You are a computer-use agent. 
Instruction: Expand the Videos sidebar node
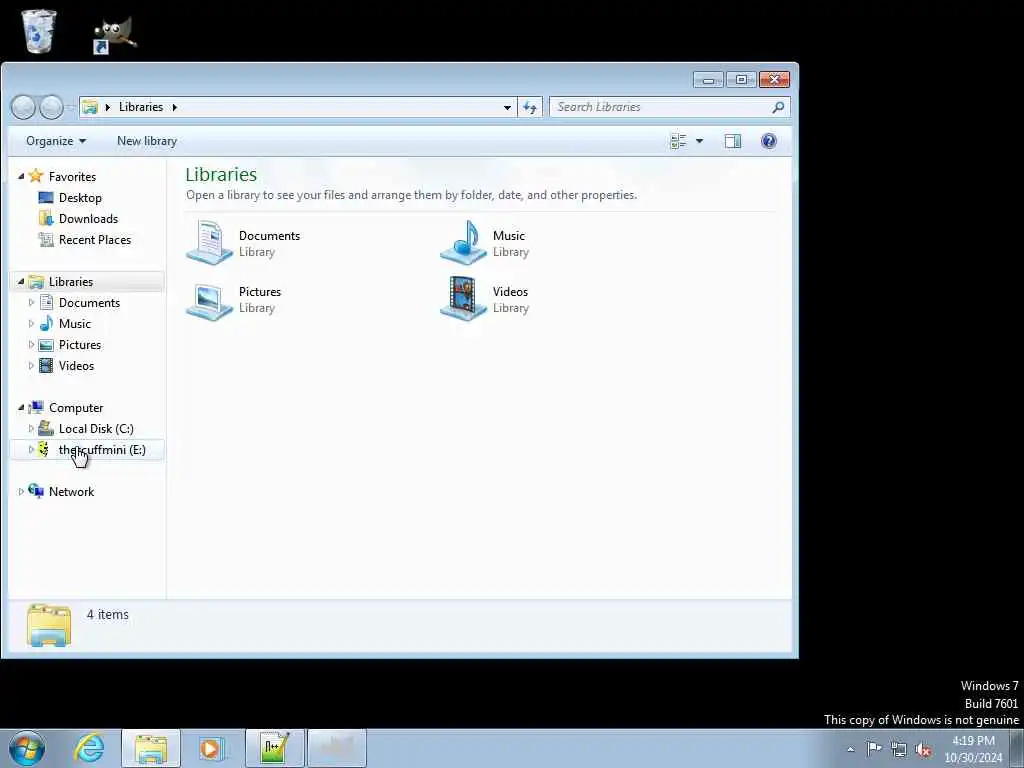[x=31, y=366]
